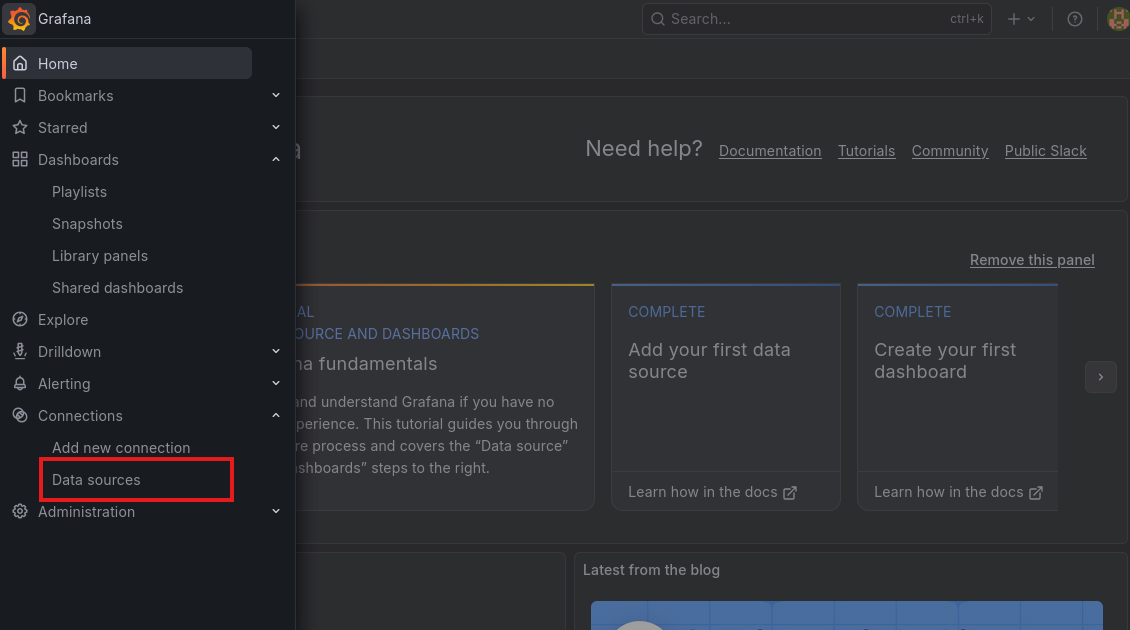Click the Need help? text

pos(644,148)
